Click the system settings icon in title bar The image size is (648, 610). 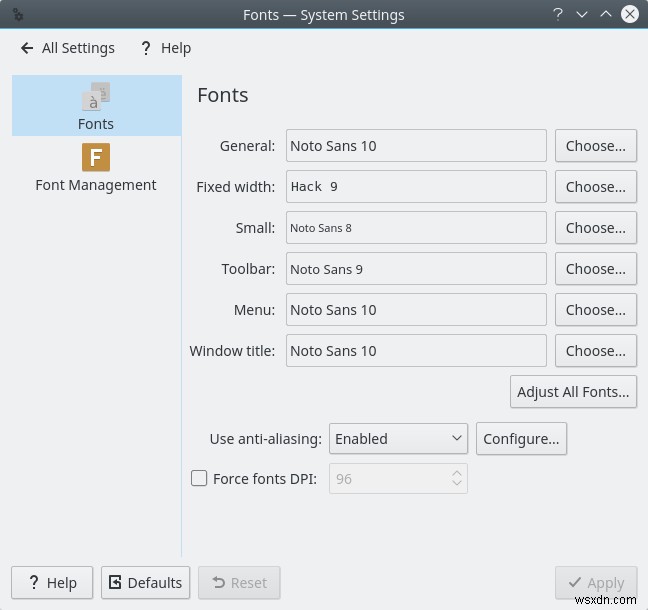(17, 15)
